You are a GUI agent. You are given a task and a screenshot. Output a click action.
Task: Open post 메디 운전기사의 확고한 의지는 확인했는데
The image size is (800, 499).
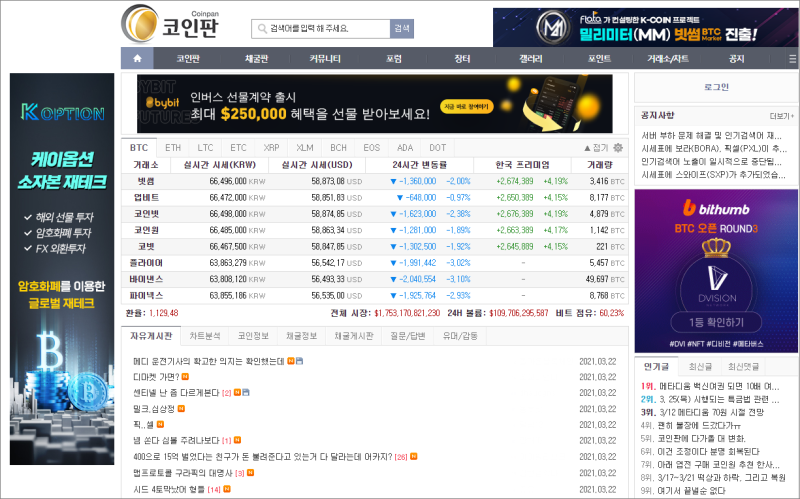tap(208, 361)
